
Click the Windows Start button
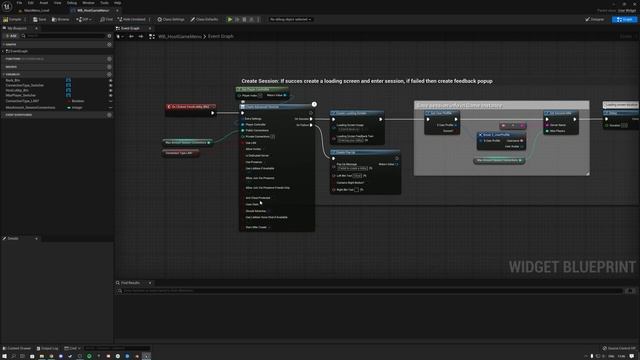pyautogui.click(x=4, y=356)
